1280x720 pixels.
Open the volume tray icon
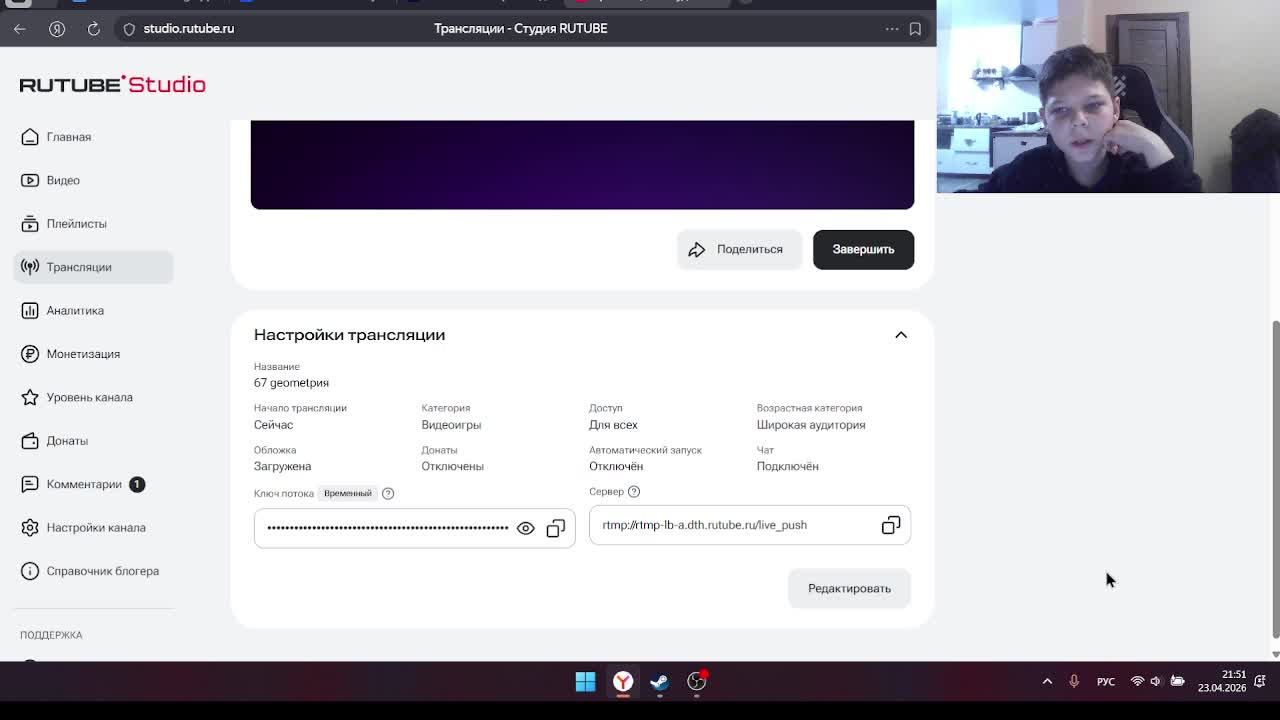pos(1156,682)
